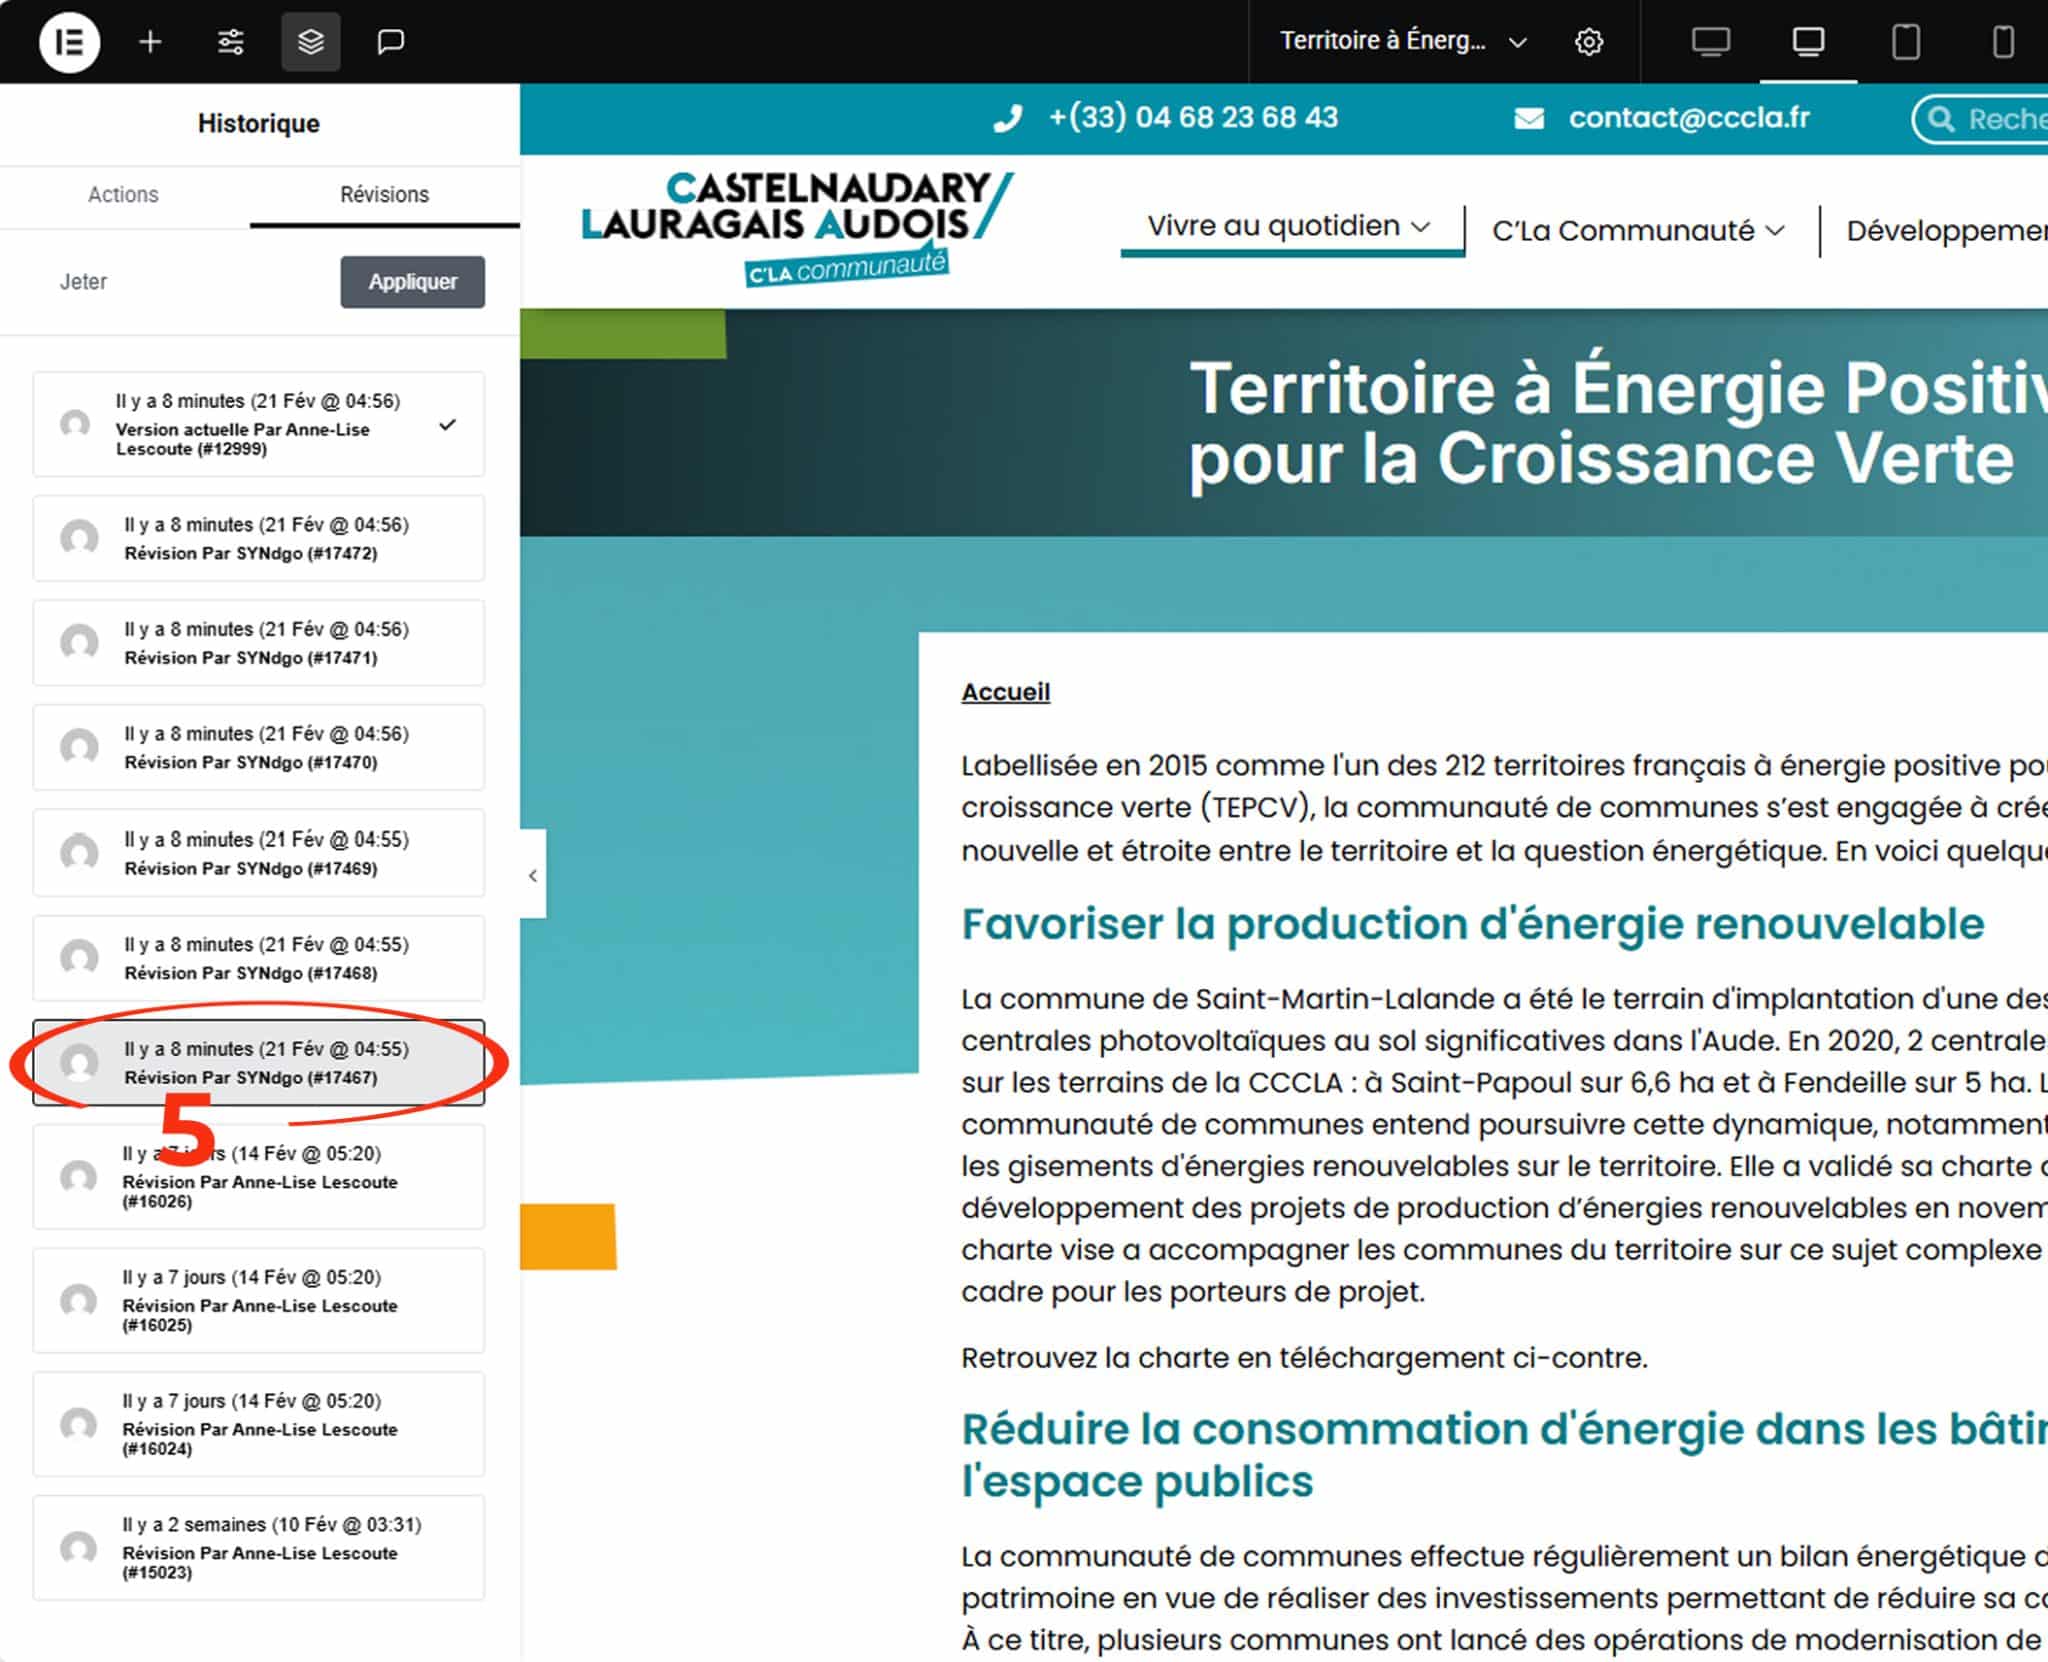Select Anne-Lise Lescoute revision #16026
Screen dimensions: 2048x1662
[x=259, y=1177]
